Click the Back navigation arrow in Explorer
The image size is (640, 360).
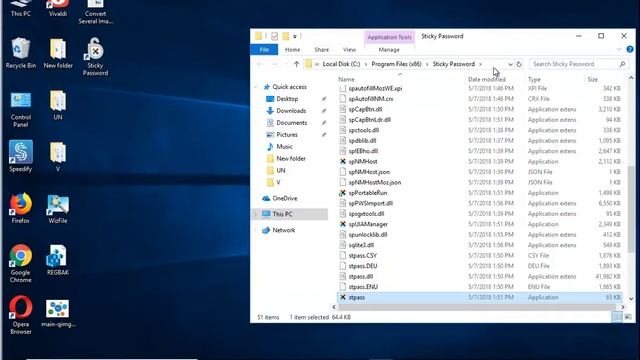pos(260,64)
